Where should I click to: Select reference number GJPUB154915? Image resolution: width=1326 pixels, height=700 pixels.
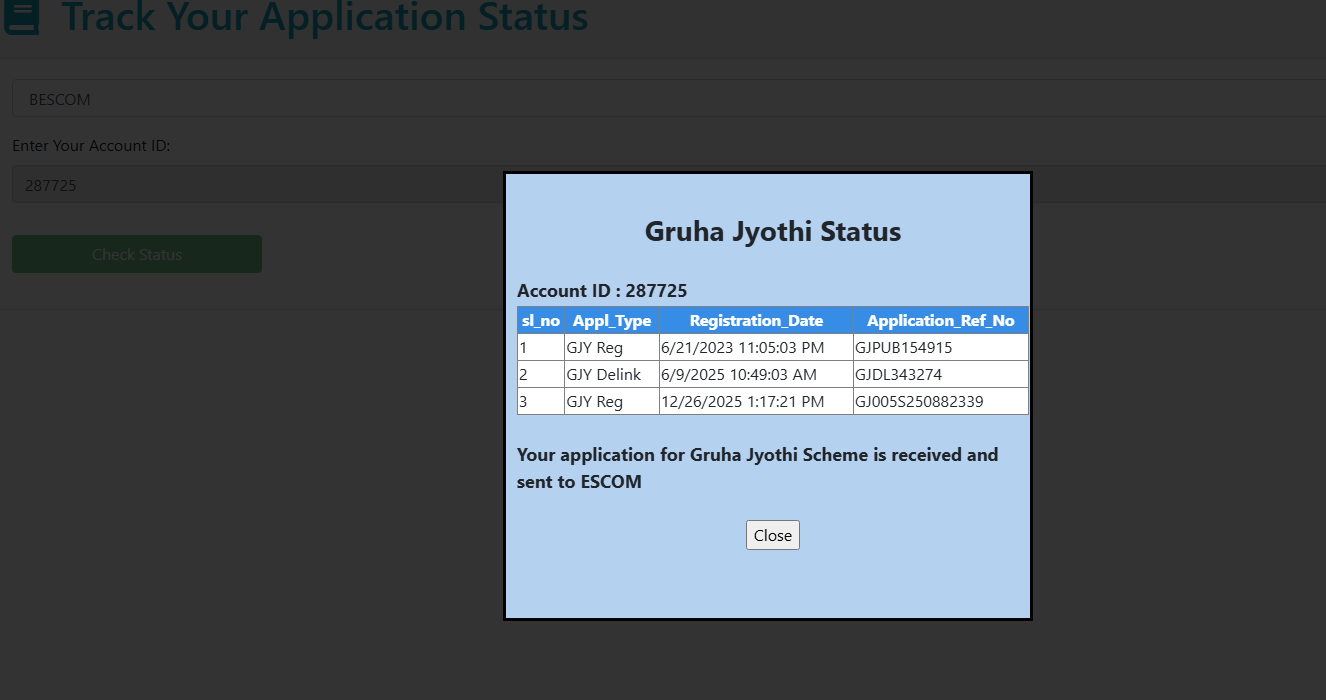point(903,348)
